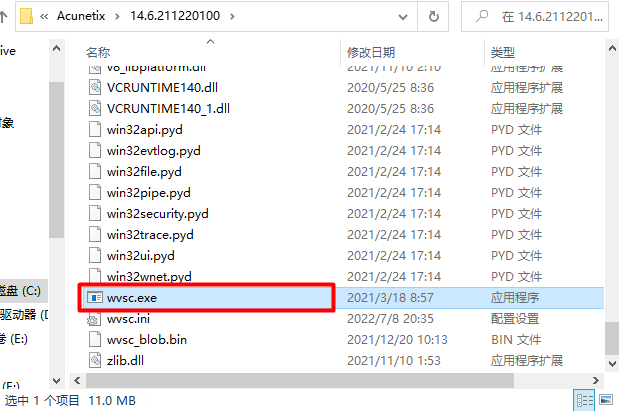The height and width of the screenshot is (411, 619).
Task: Select the wvsc.exe application icon
Action: coord(95,298)
